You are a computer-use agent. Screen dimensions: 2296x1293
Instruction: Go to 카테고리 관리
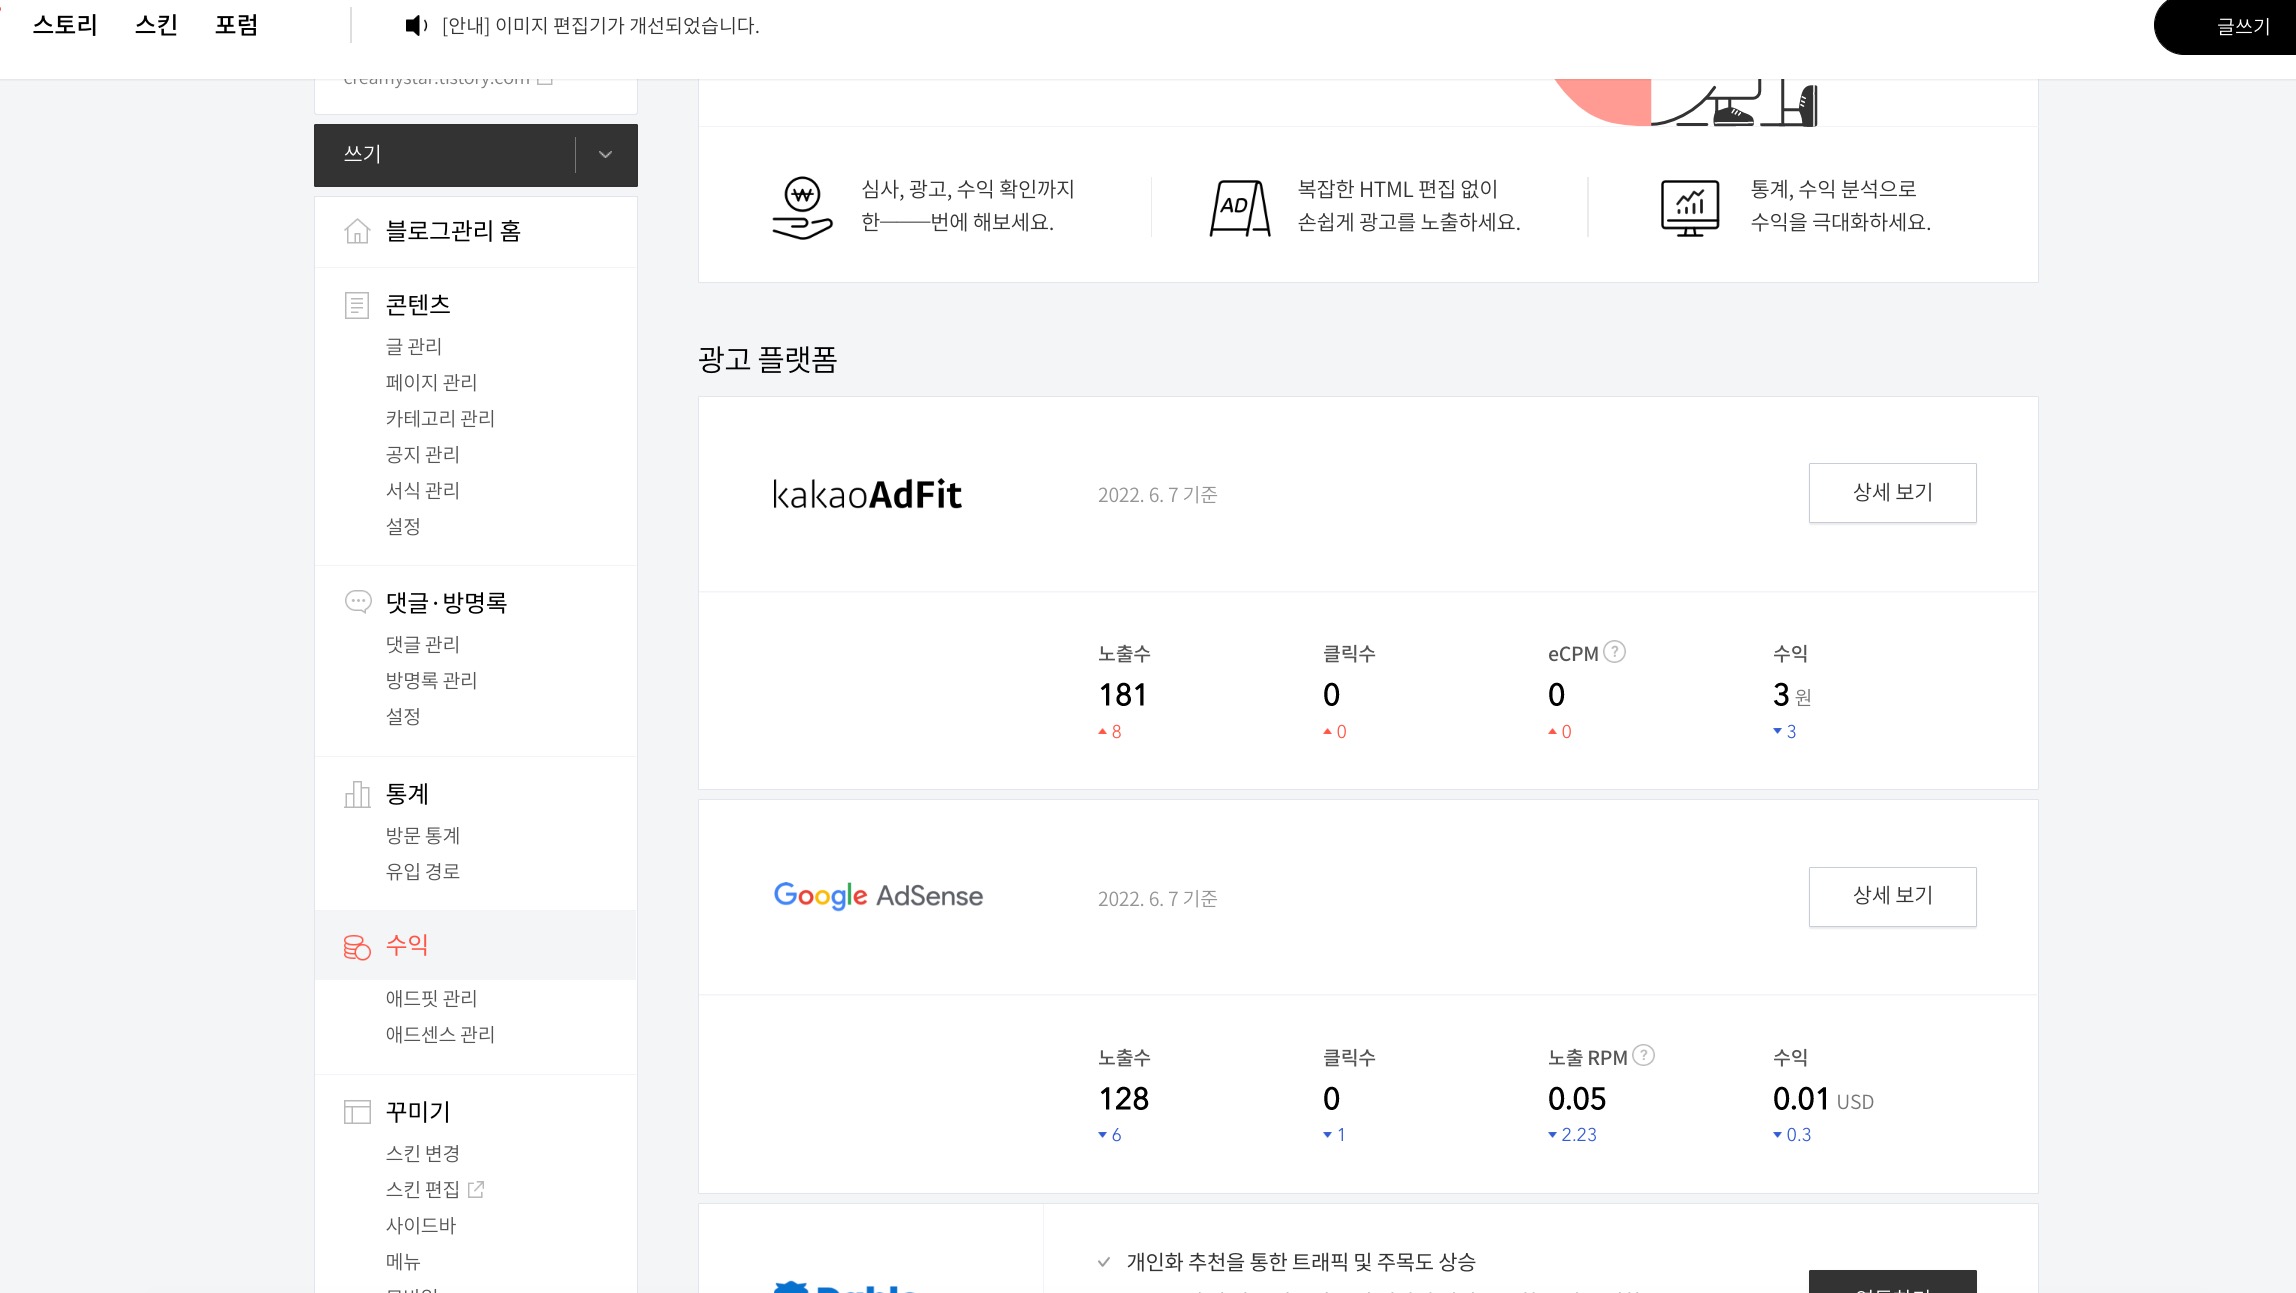click(x=441, y=418)
